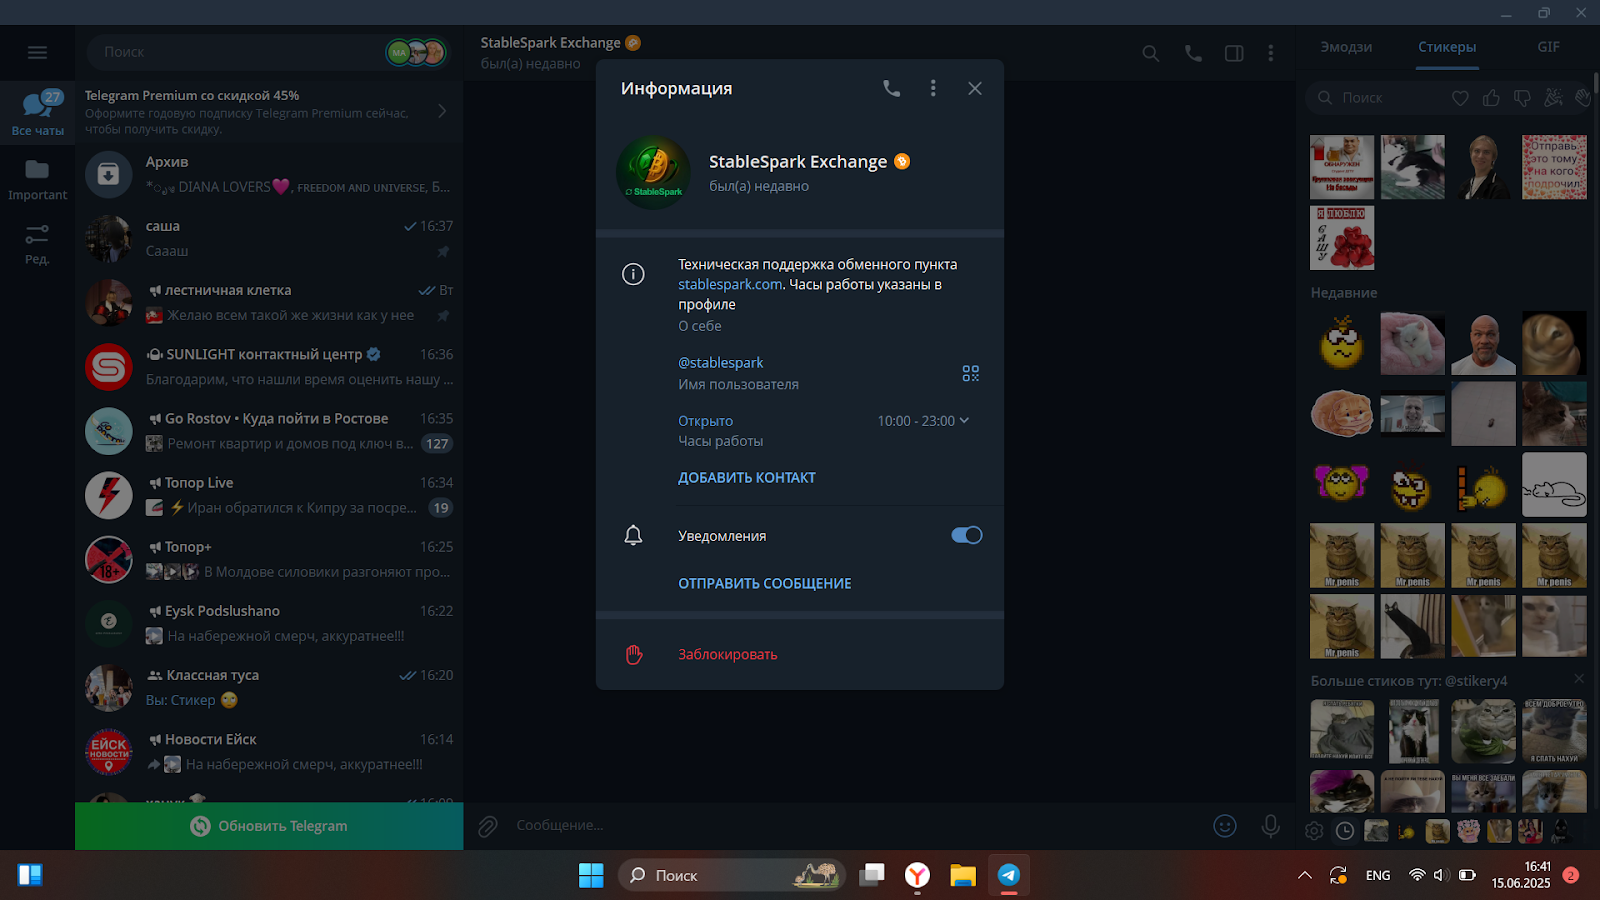Viewport: 1600px width, 900px height.
Task: Open the emoji smiley panel button
Action: click(1225, 826)
